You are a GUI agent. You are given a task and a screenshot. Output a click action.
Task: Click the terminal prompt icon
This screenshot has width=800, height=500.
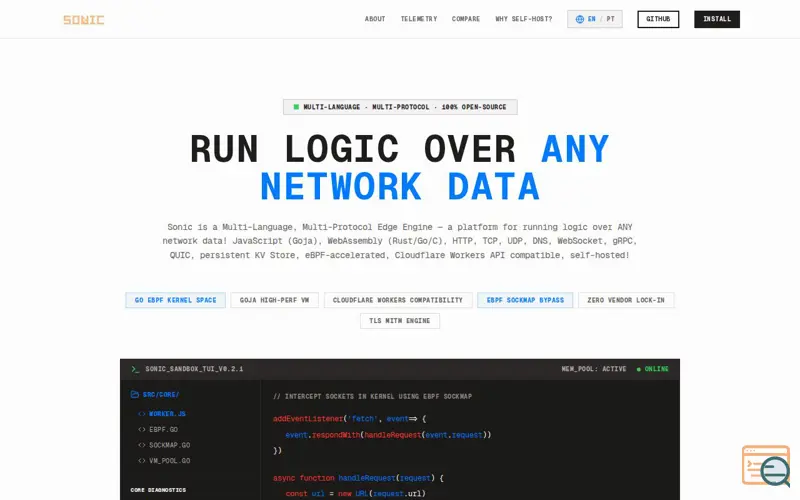coord(135,369)
